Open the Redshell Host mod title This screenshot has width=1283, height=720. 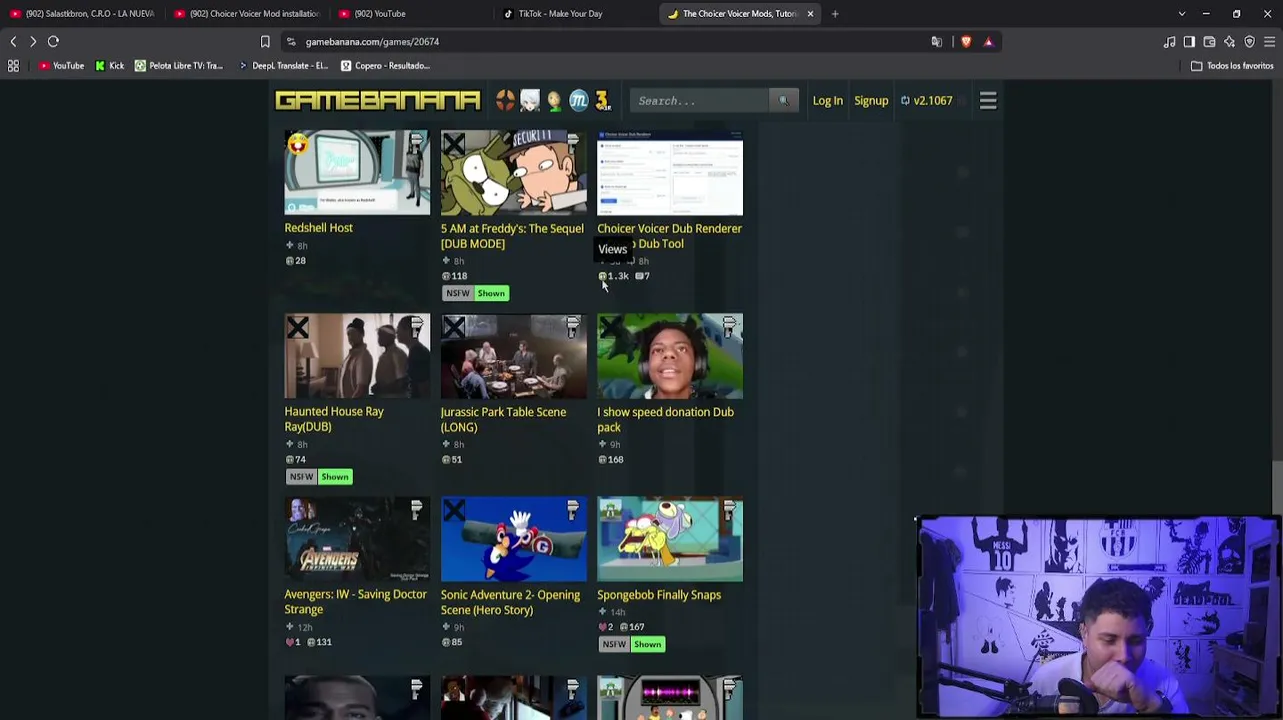coord(318,228)
